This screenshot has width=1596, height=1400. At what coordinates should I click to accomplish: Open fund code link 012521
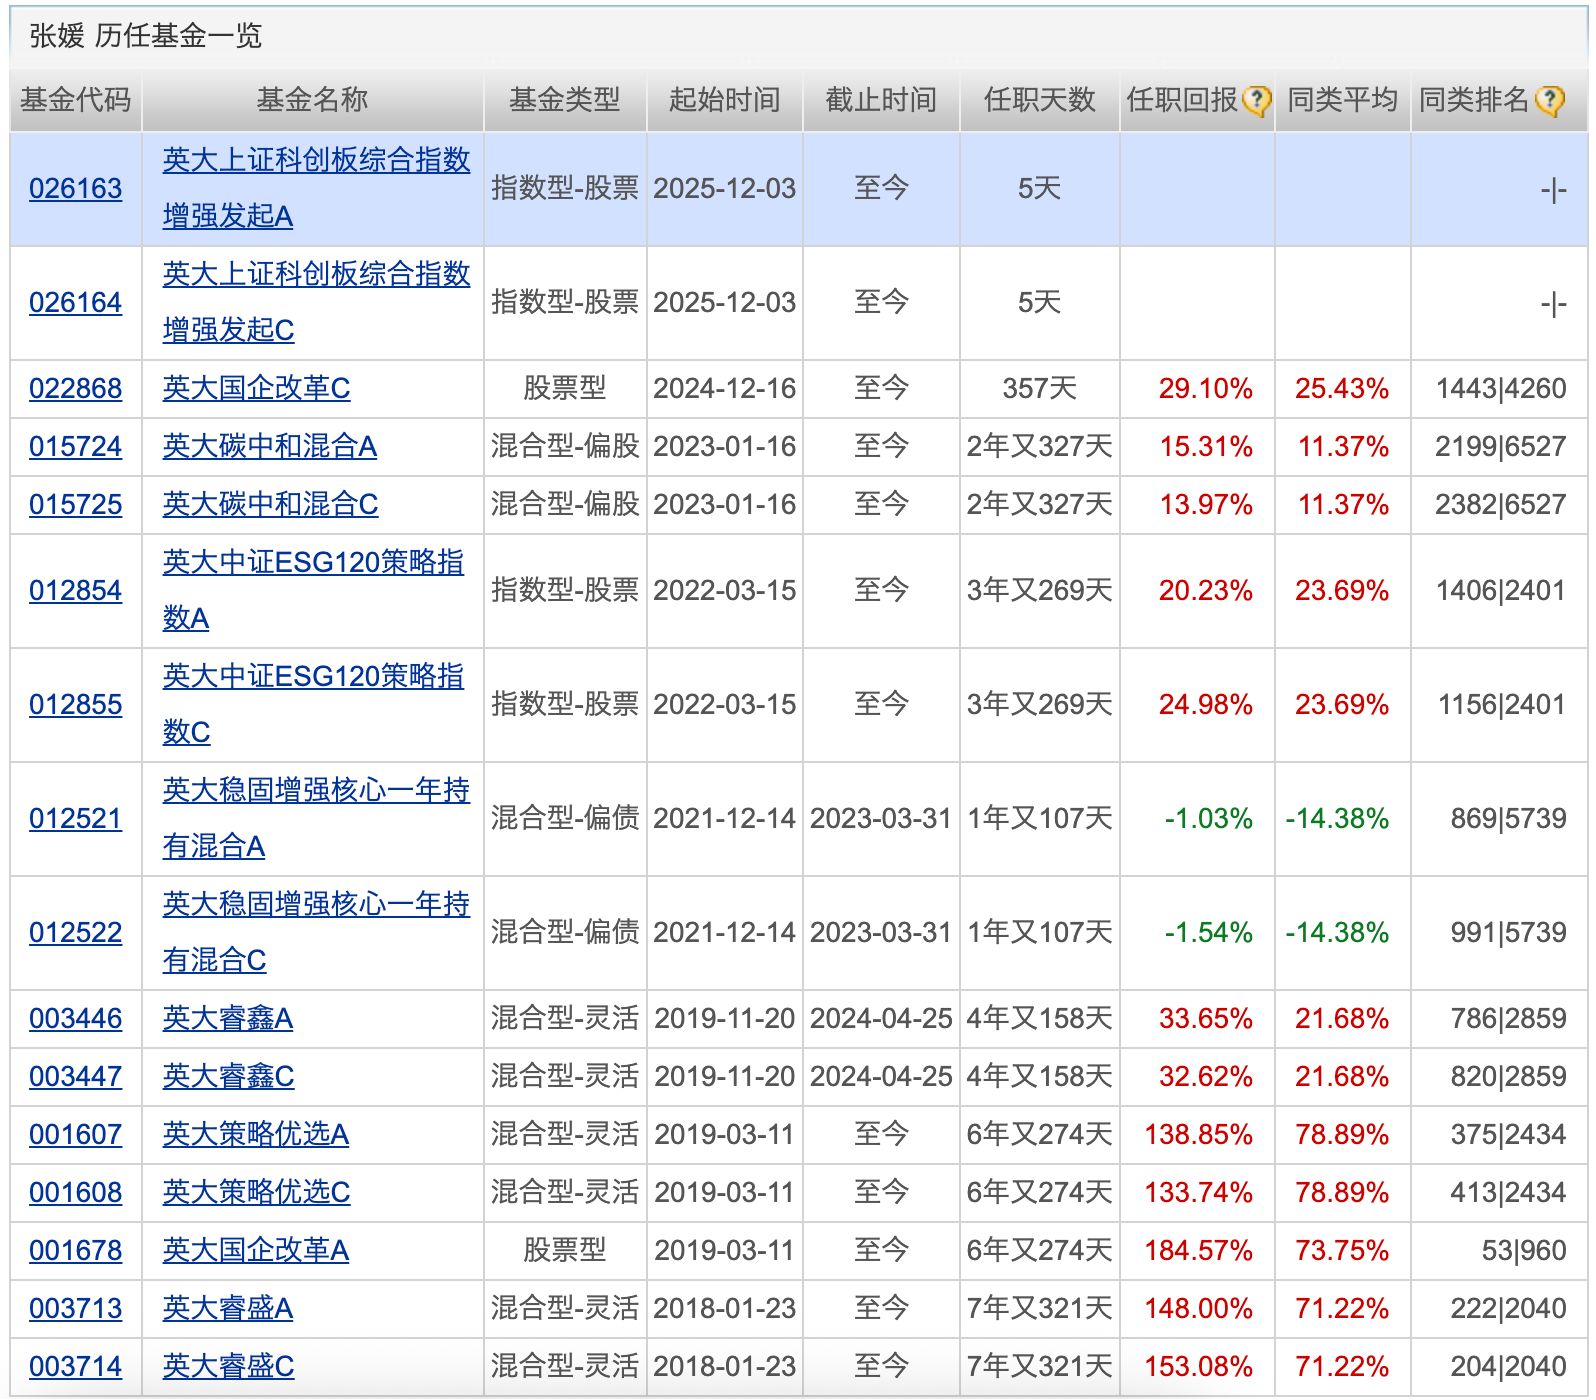(76, 818)
